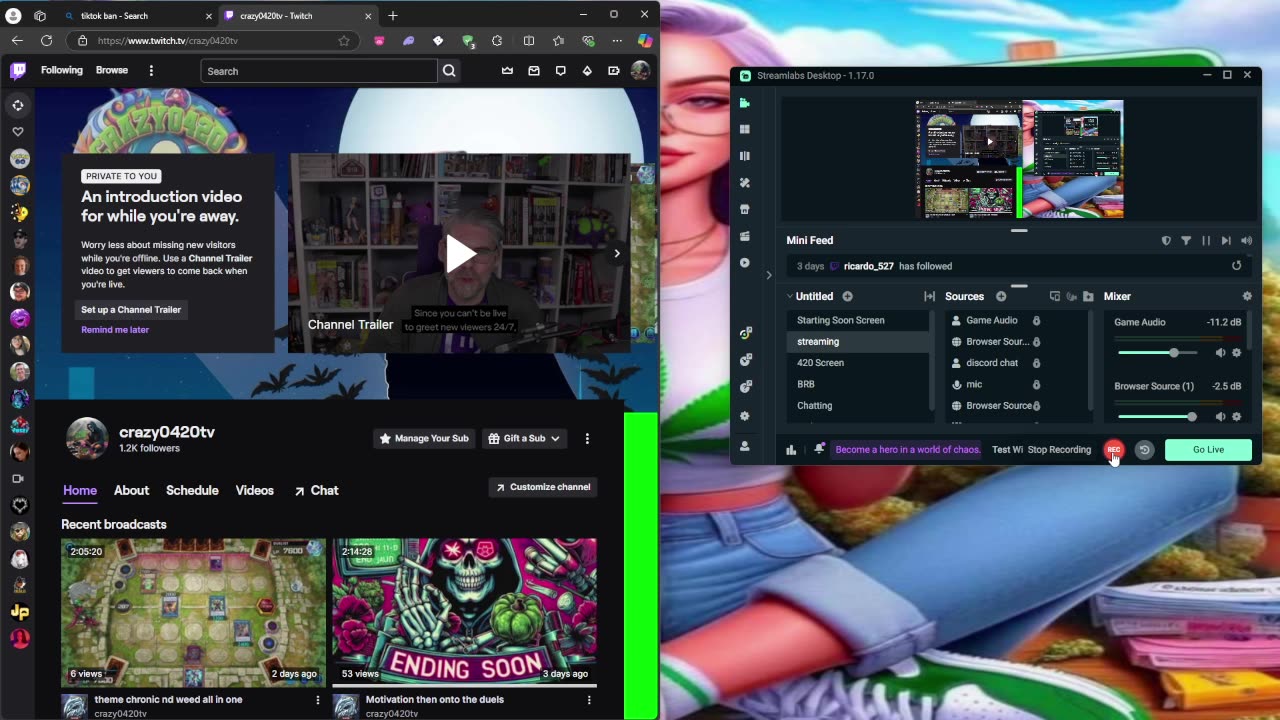
Task: Open the performance stats bar chart icon
Action: tap(791, 450)
